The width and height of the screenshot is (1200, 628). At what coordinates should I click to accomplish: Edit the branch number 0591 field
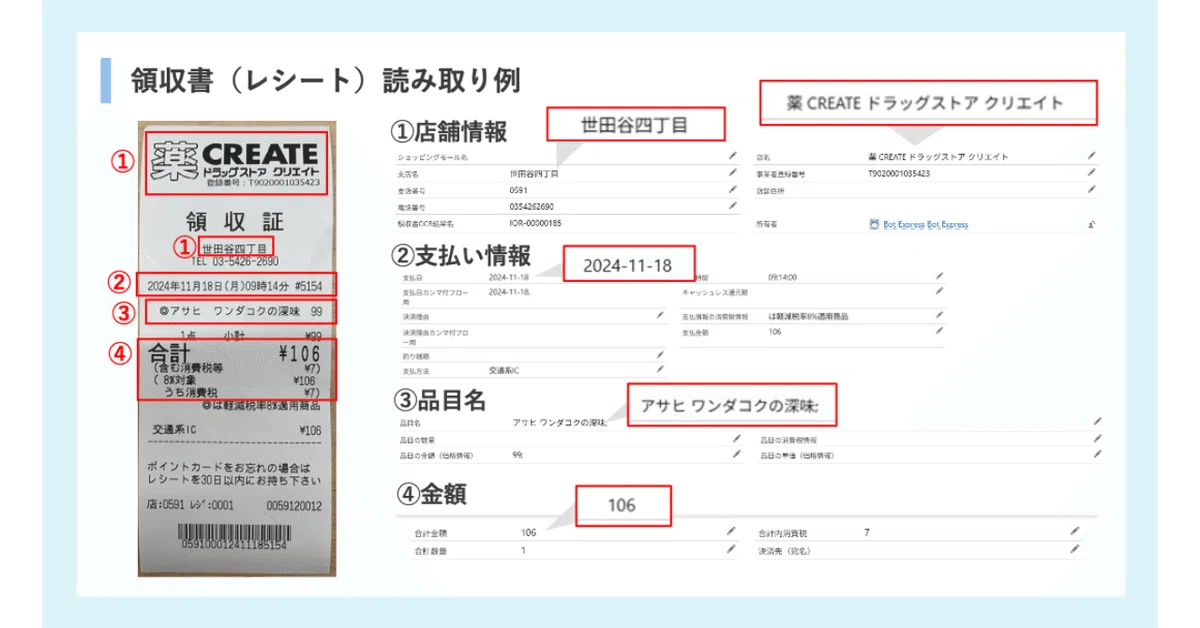(733, 189)
